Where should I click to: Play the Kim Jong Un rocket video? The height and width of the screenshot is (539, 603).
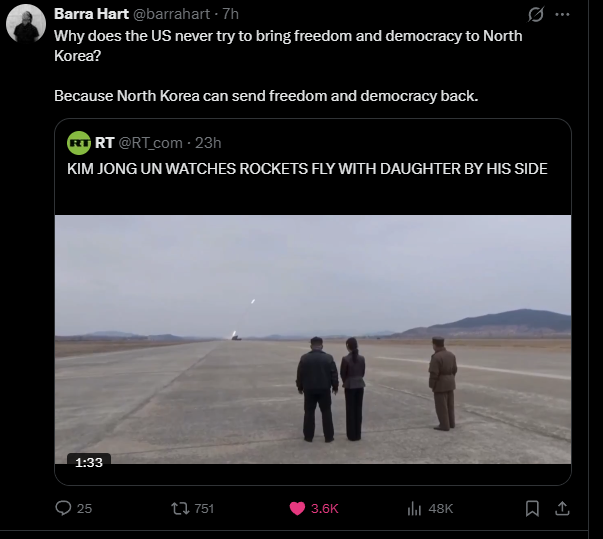click(313, 339)
